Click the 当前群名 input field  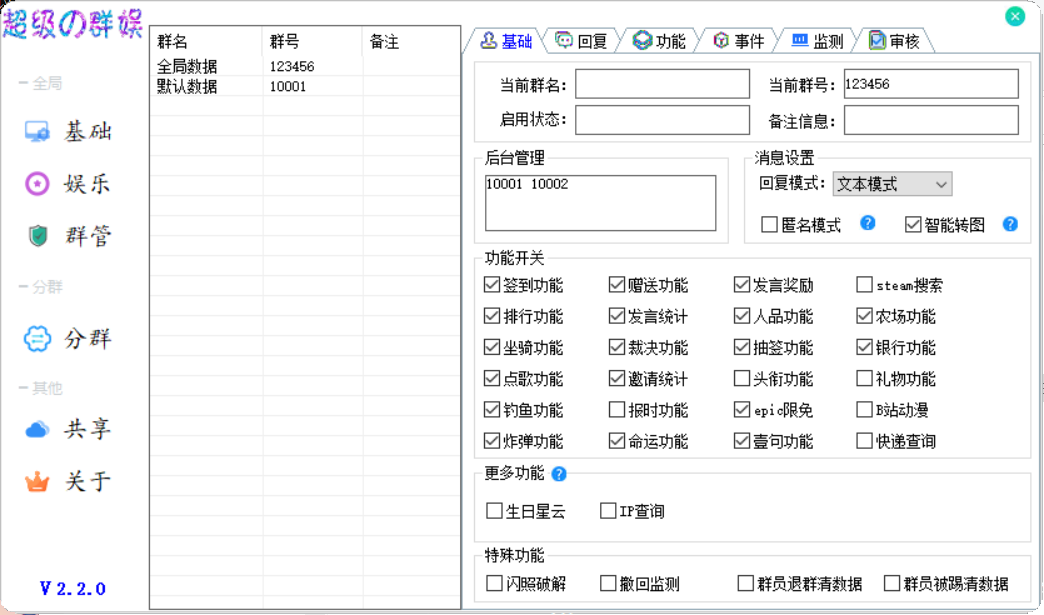click(x=662, y=85)
